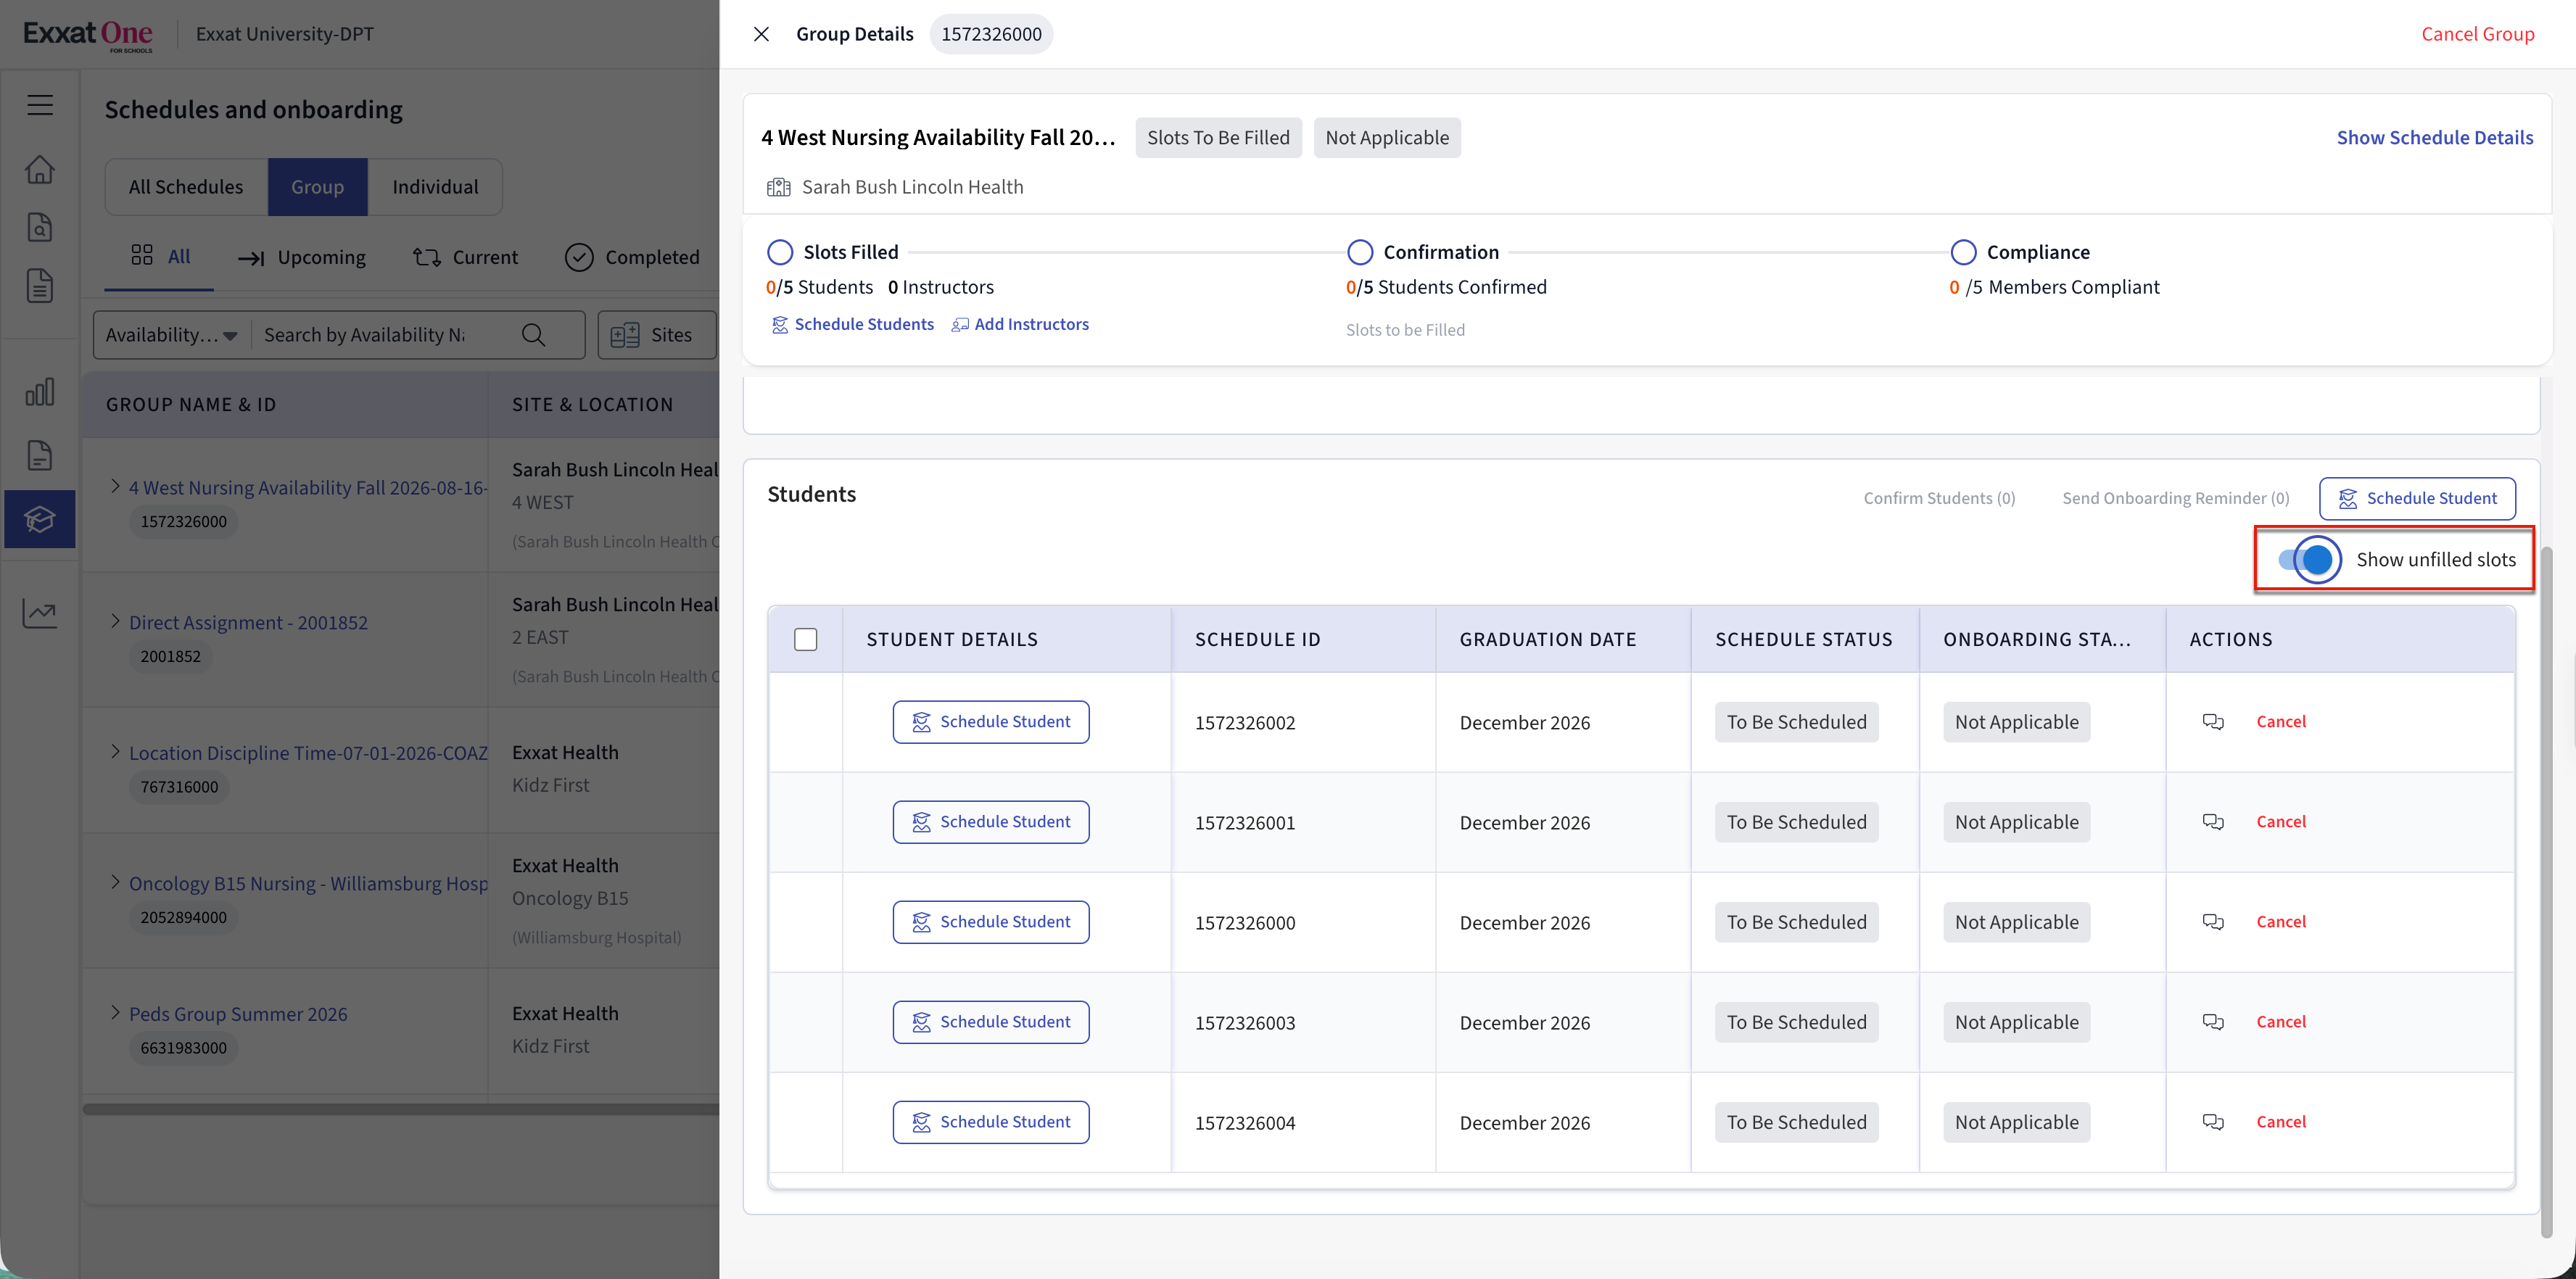Switch to the Individual tab
2576x1279 pixels.
435,187
